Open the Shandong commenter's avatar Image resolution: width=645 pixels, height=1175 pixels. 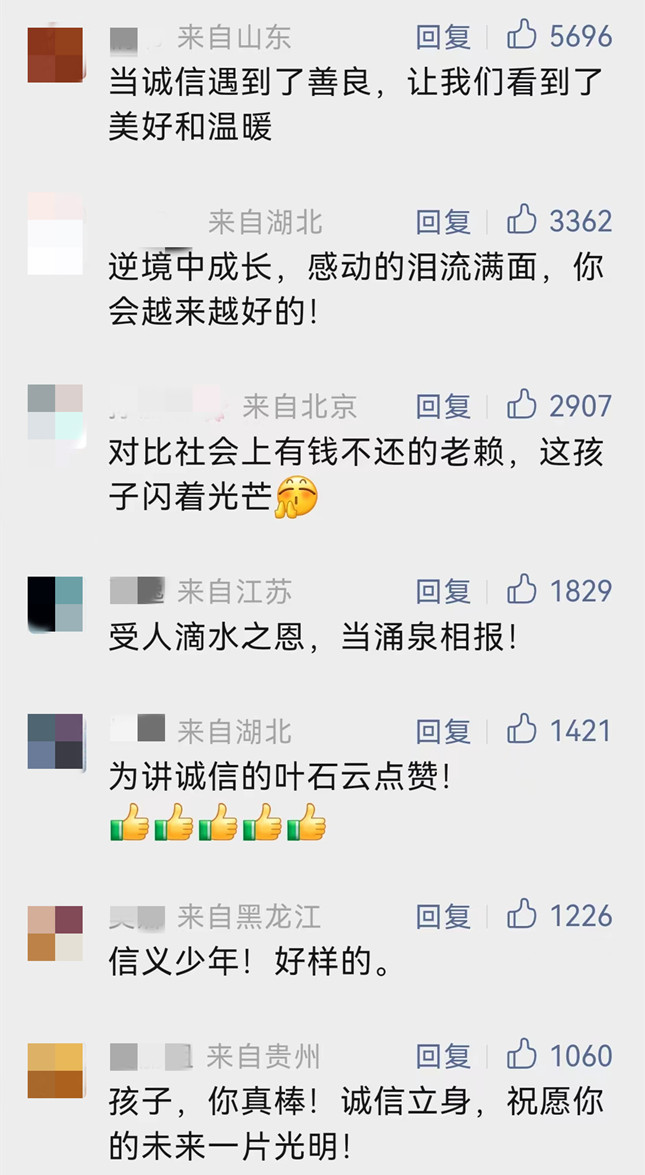(55, 54)
